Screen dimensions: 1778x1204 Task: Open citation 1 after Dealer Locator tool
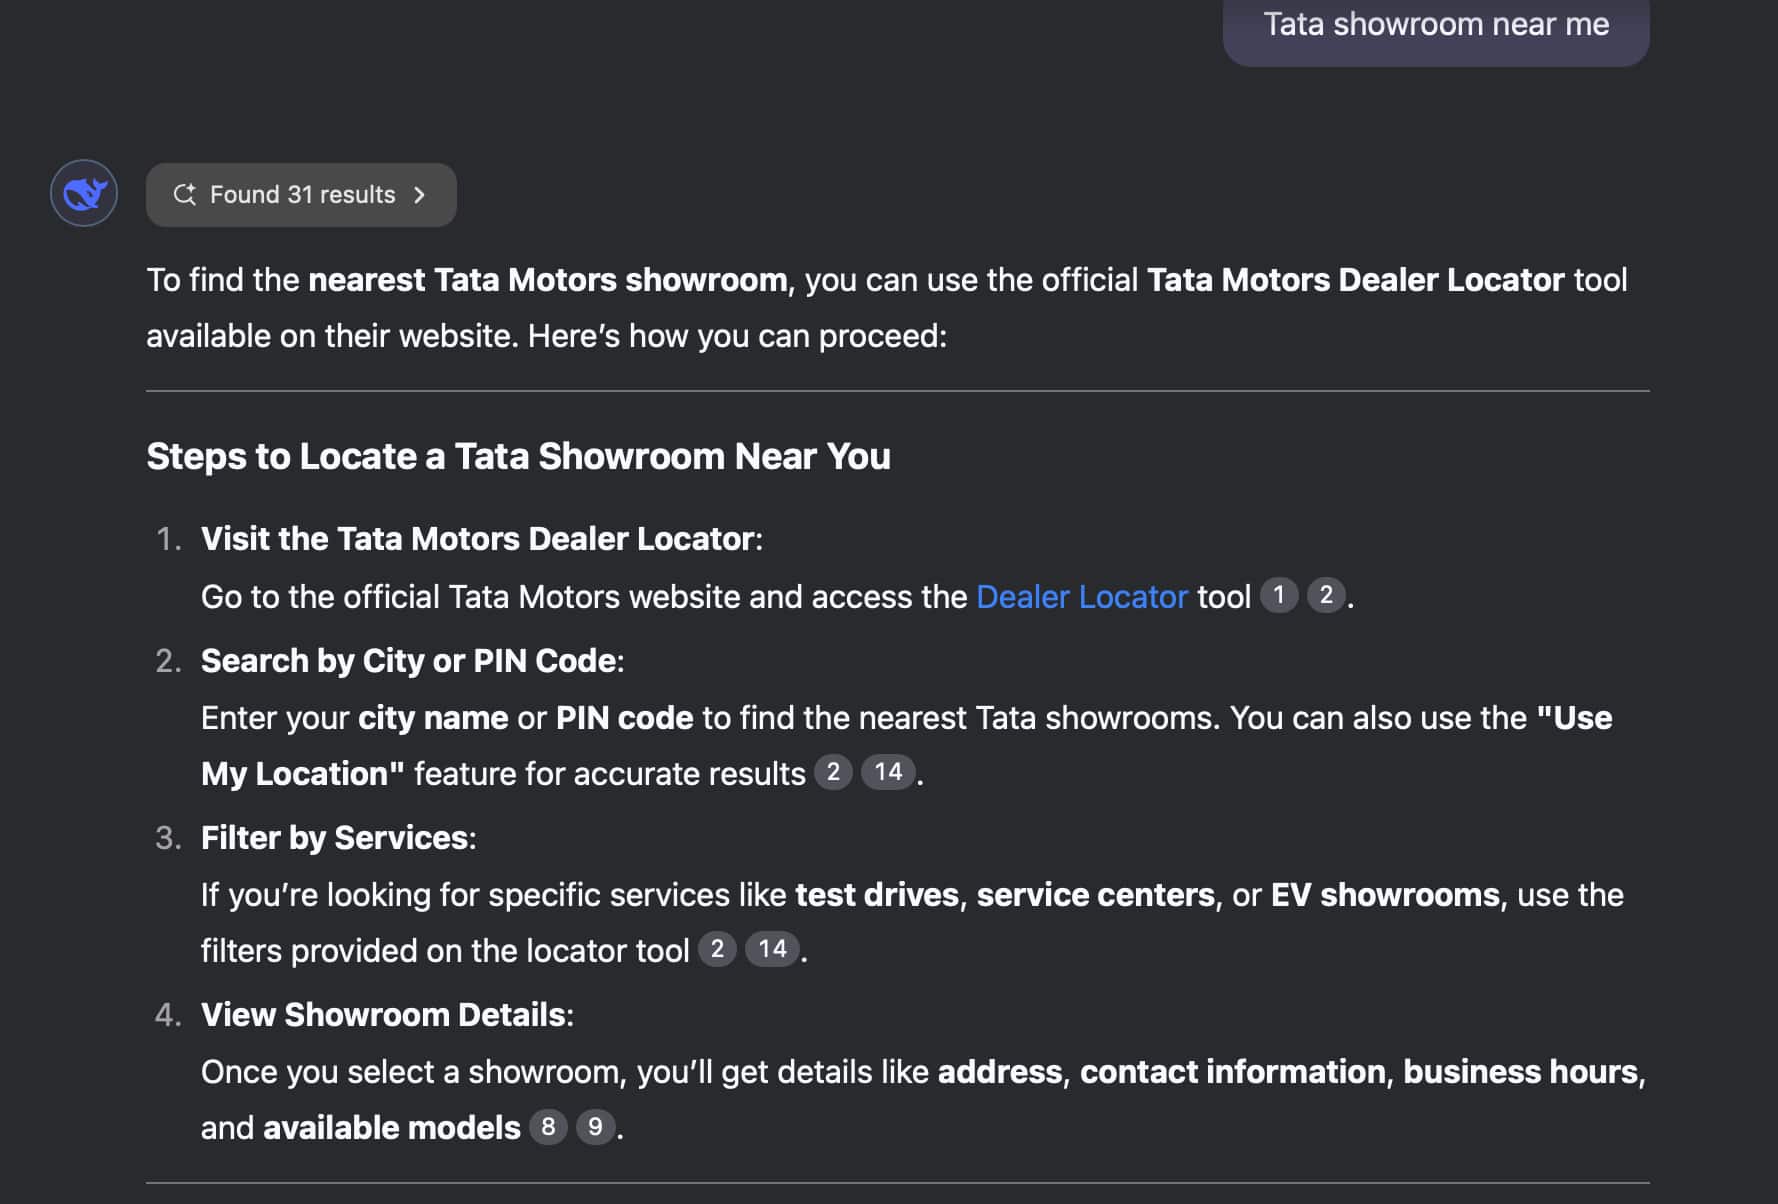[x=1278, y=595]
